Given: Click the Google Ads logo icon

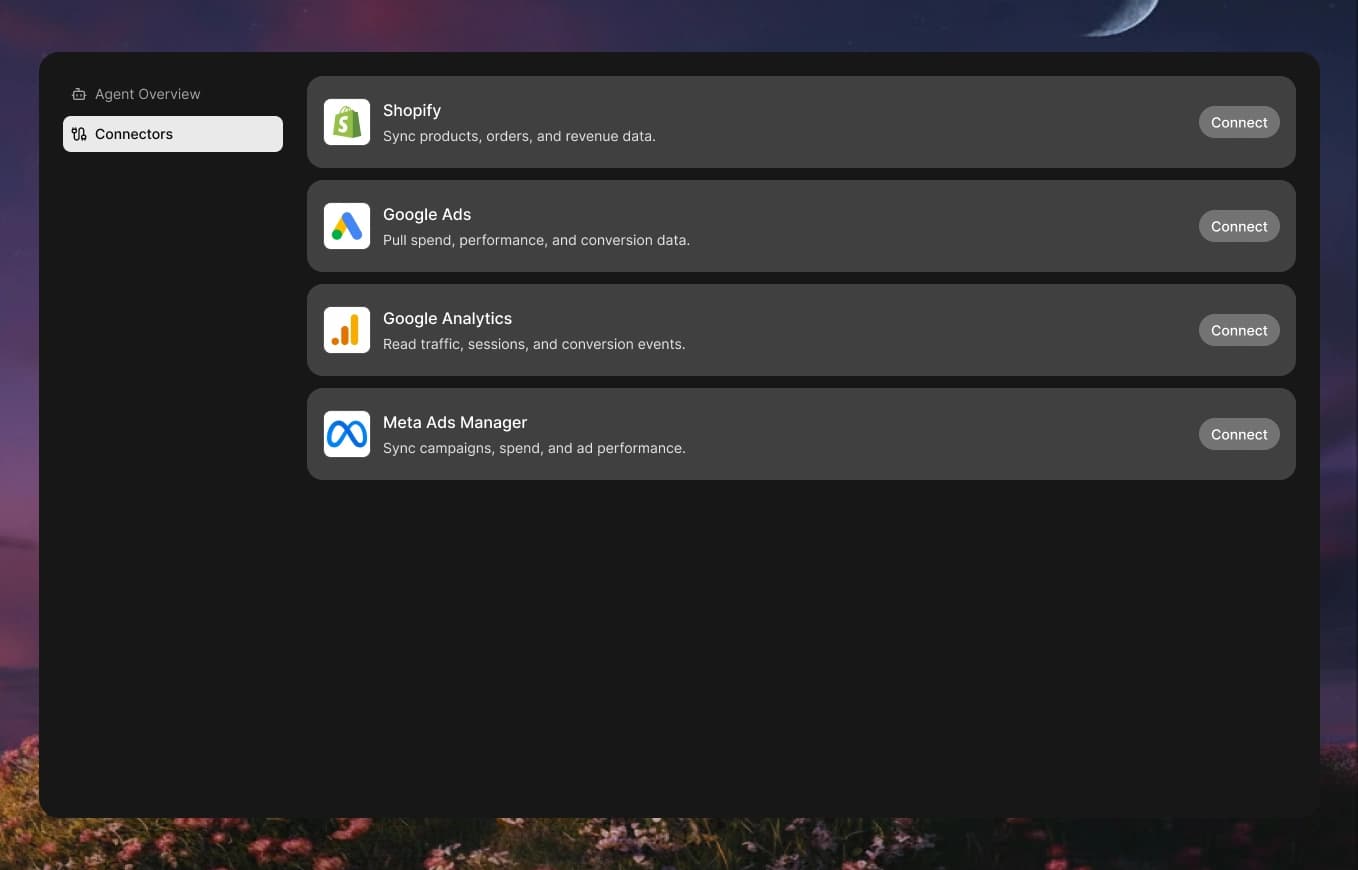Looking at the screenshot, I should 347,226.
